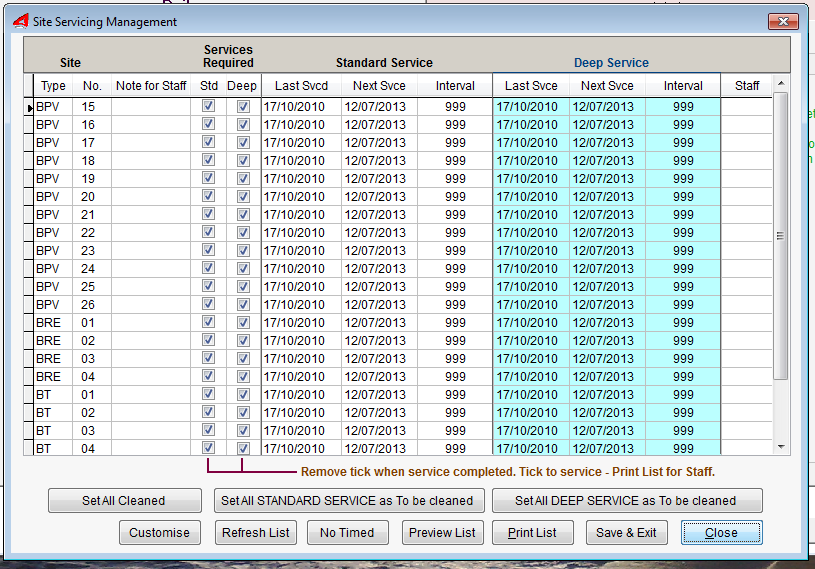815x569 pixels.
Task: Click the vertical scrollbar thumb
Action: point(781,236)
